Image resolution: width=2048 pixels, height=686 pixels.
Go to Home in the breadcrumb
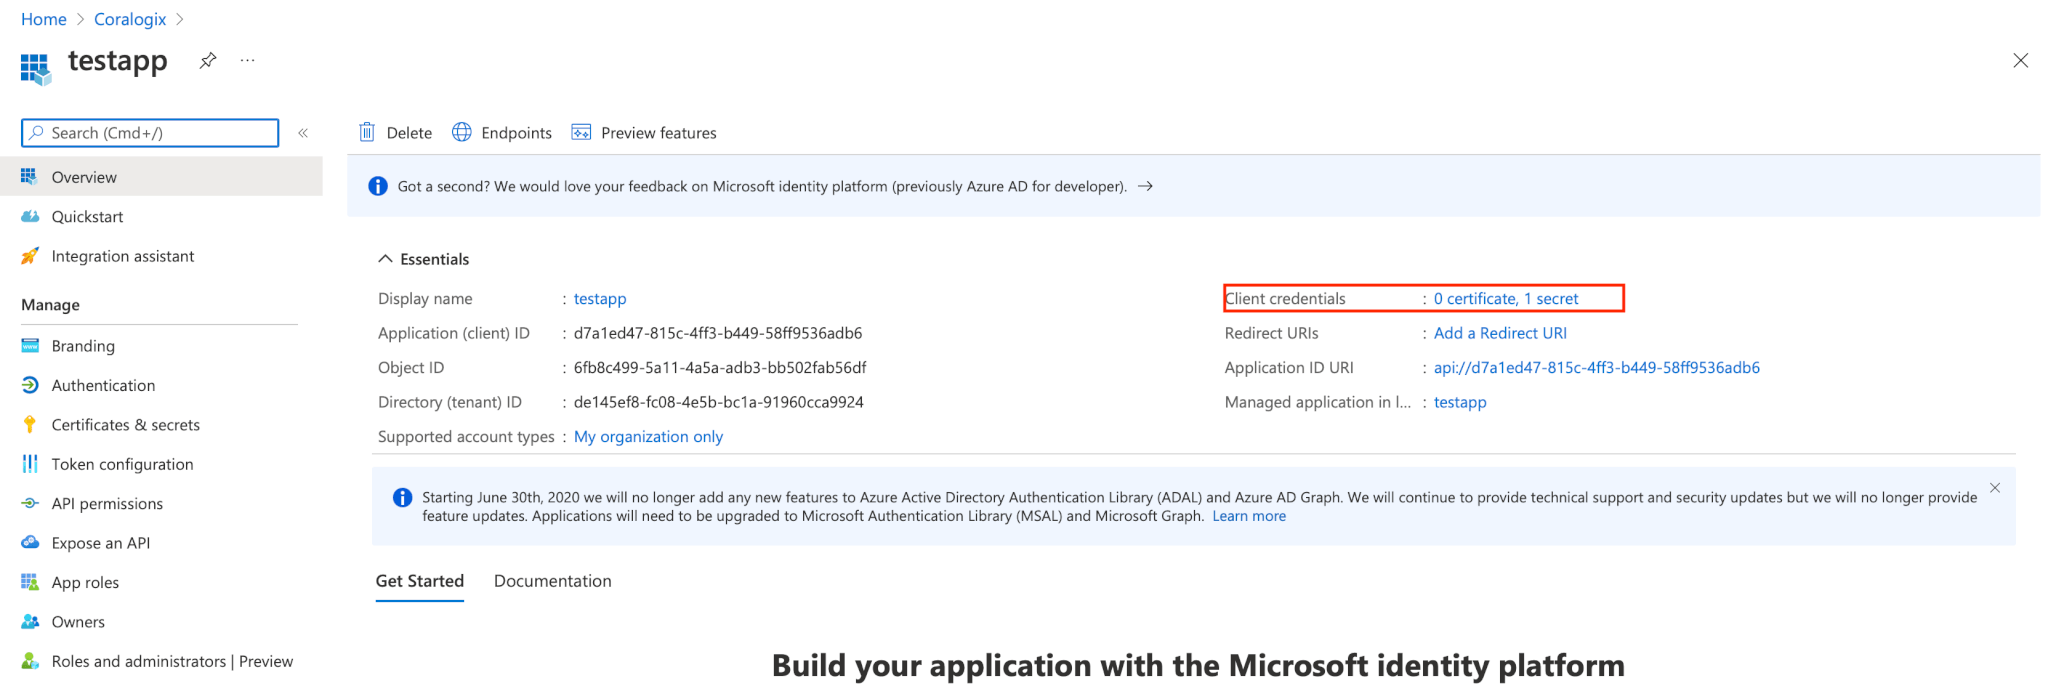(x=44, y=19)
